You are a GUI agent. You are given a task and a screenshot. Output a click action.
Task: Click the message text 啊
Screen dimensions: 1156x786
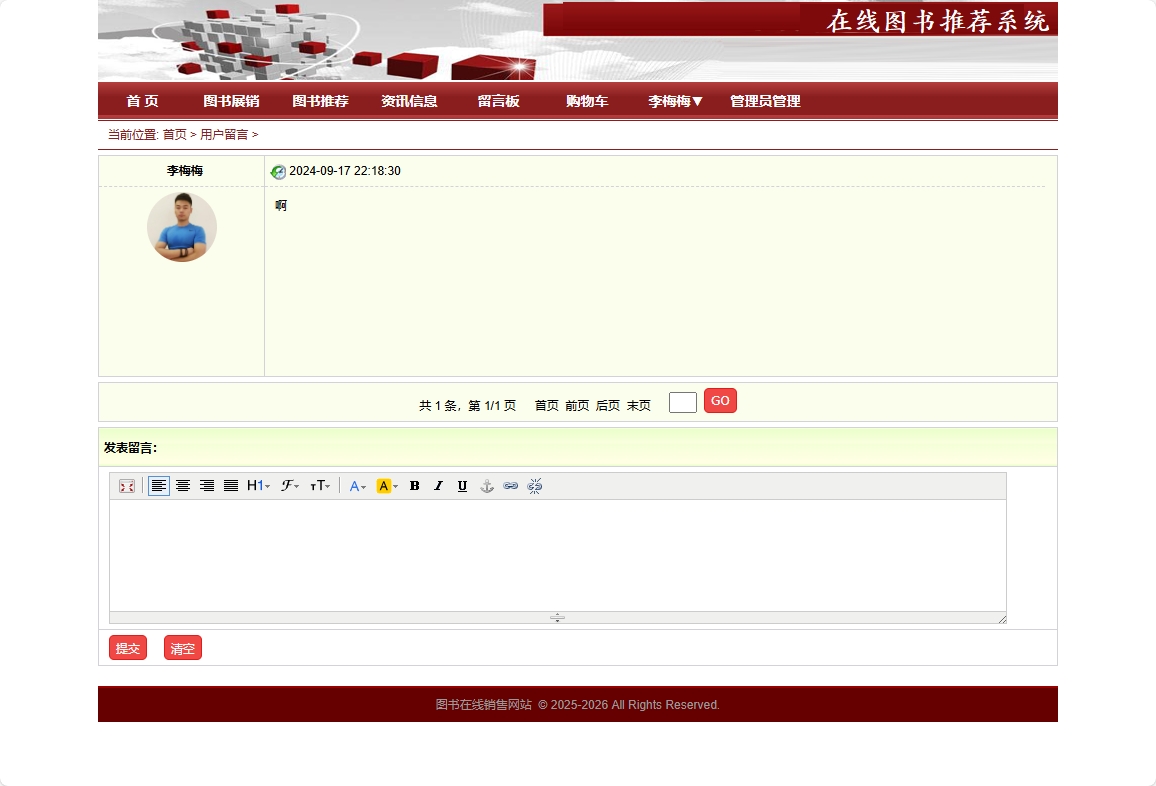(281, 206)
